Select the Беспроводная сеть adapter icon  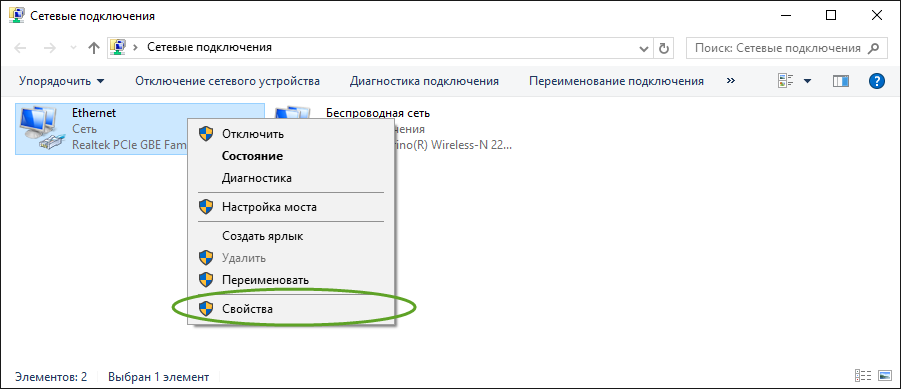[x=293, y=113]
